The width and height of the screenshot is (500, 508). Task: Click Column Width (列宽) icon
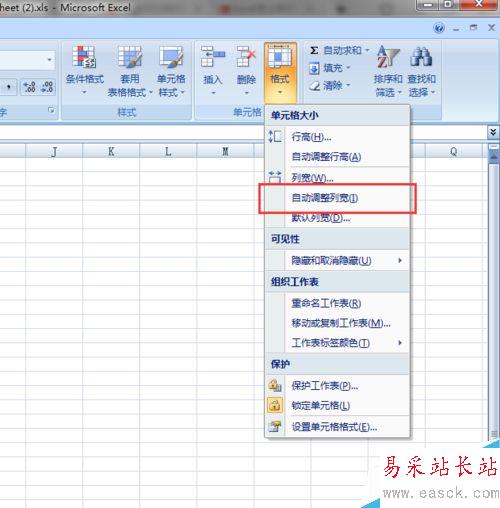[275, 177]
